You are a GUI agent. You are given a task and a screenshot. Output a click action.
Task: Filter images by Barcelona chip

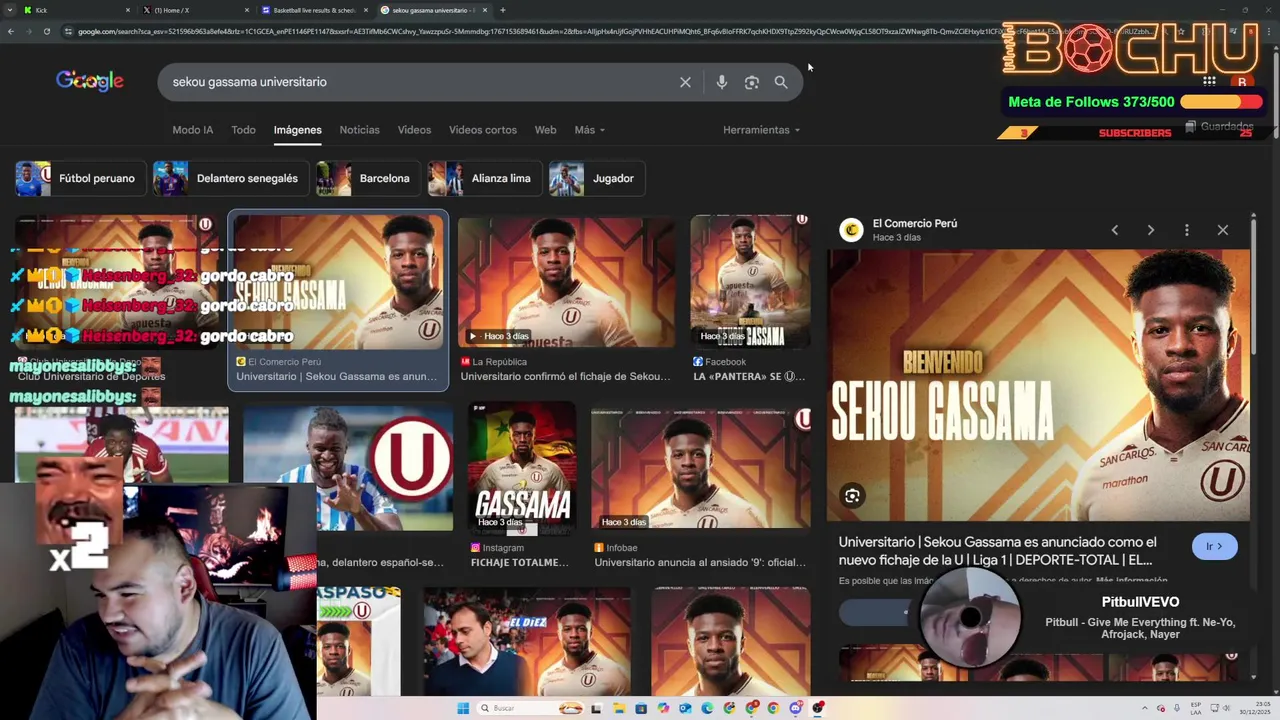click(x=368, y=178)
